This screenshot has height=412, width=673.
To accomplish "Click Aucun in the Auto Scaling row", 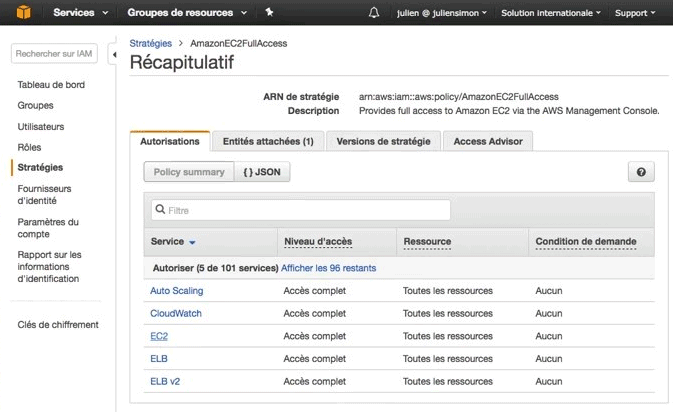I will coord(549,291).
